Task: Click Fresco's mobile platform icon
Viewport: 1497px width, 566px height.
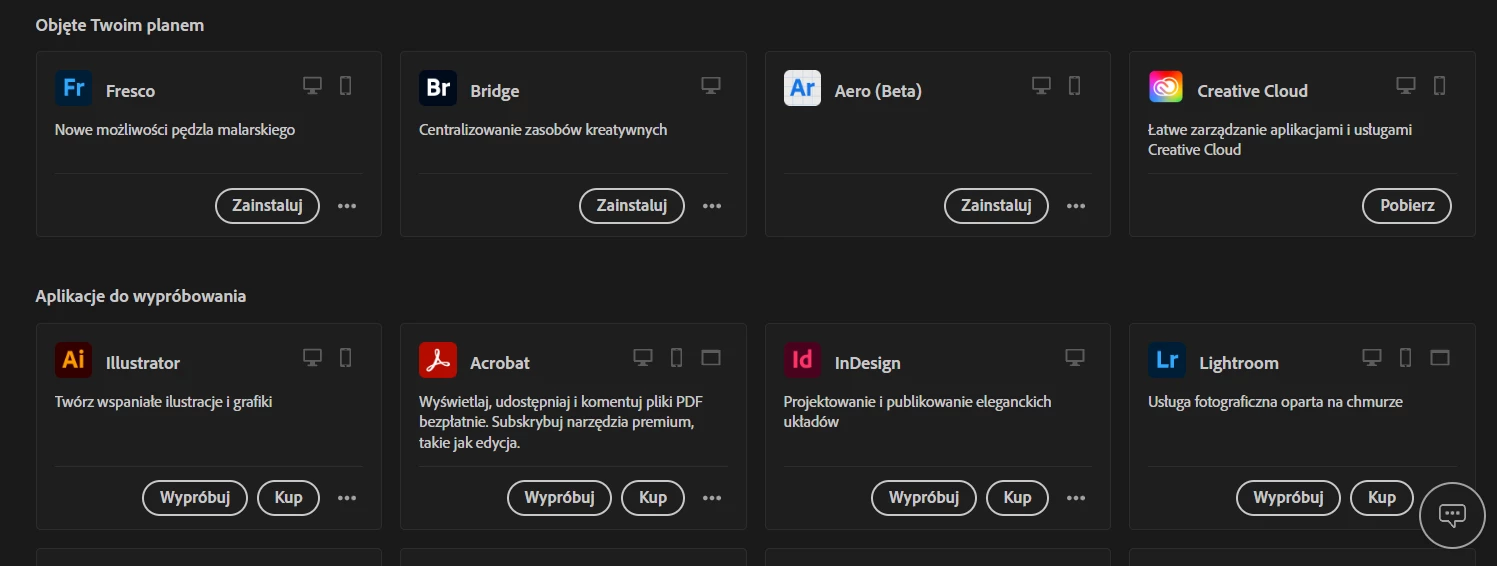Action: [346, 86]
